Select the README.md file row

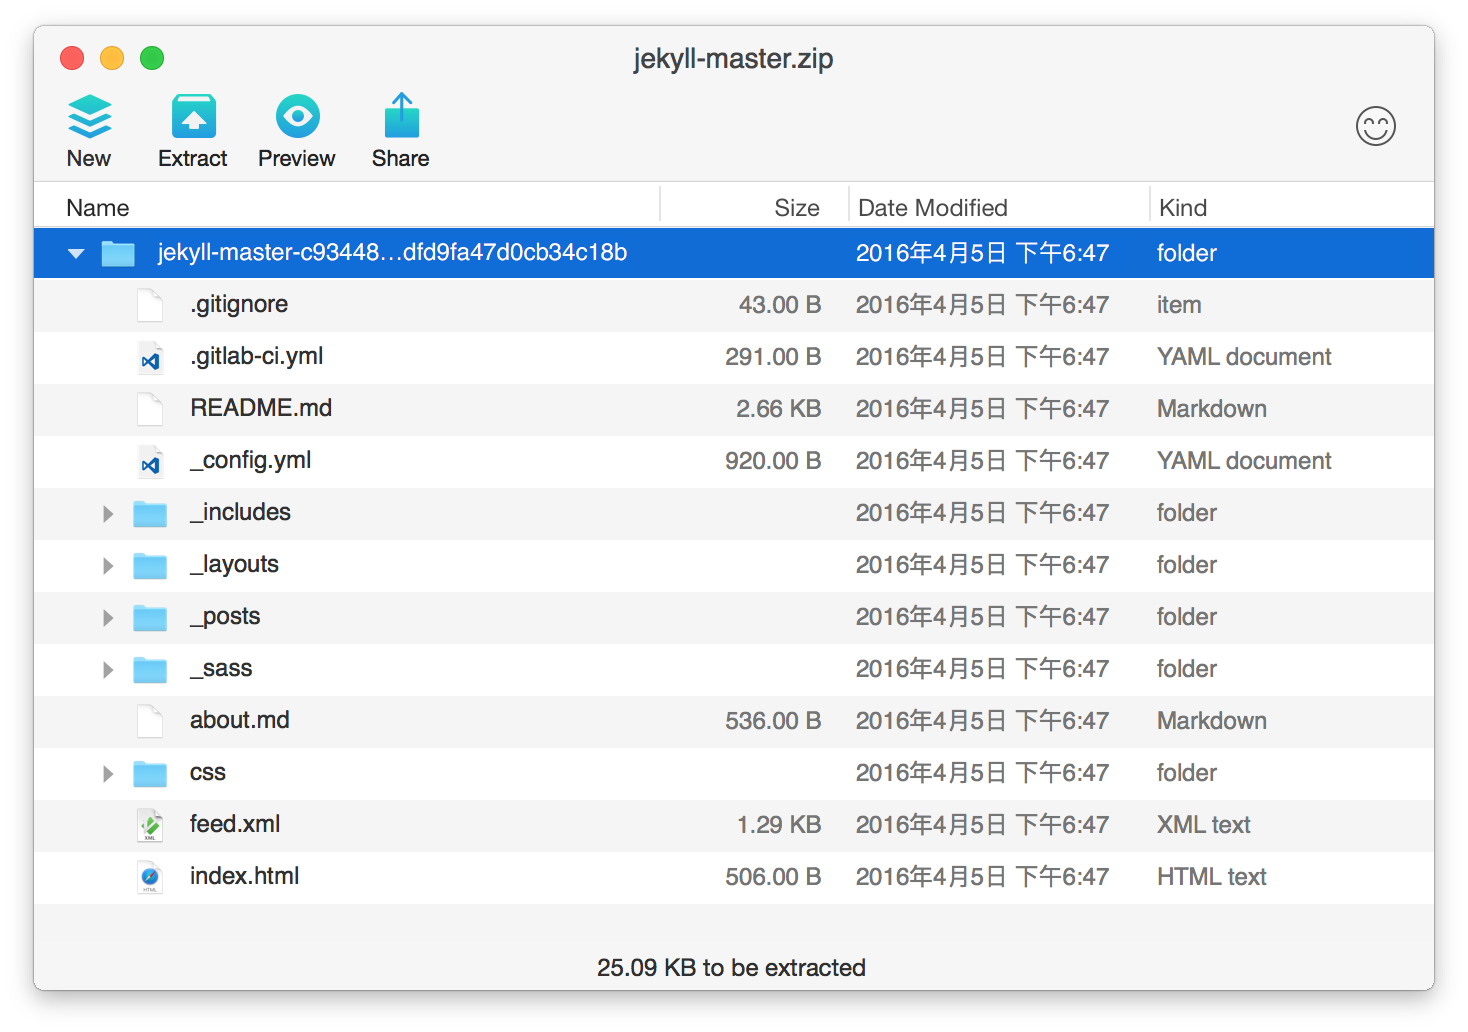(261, 409)
